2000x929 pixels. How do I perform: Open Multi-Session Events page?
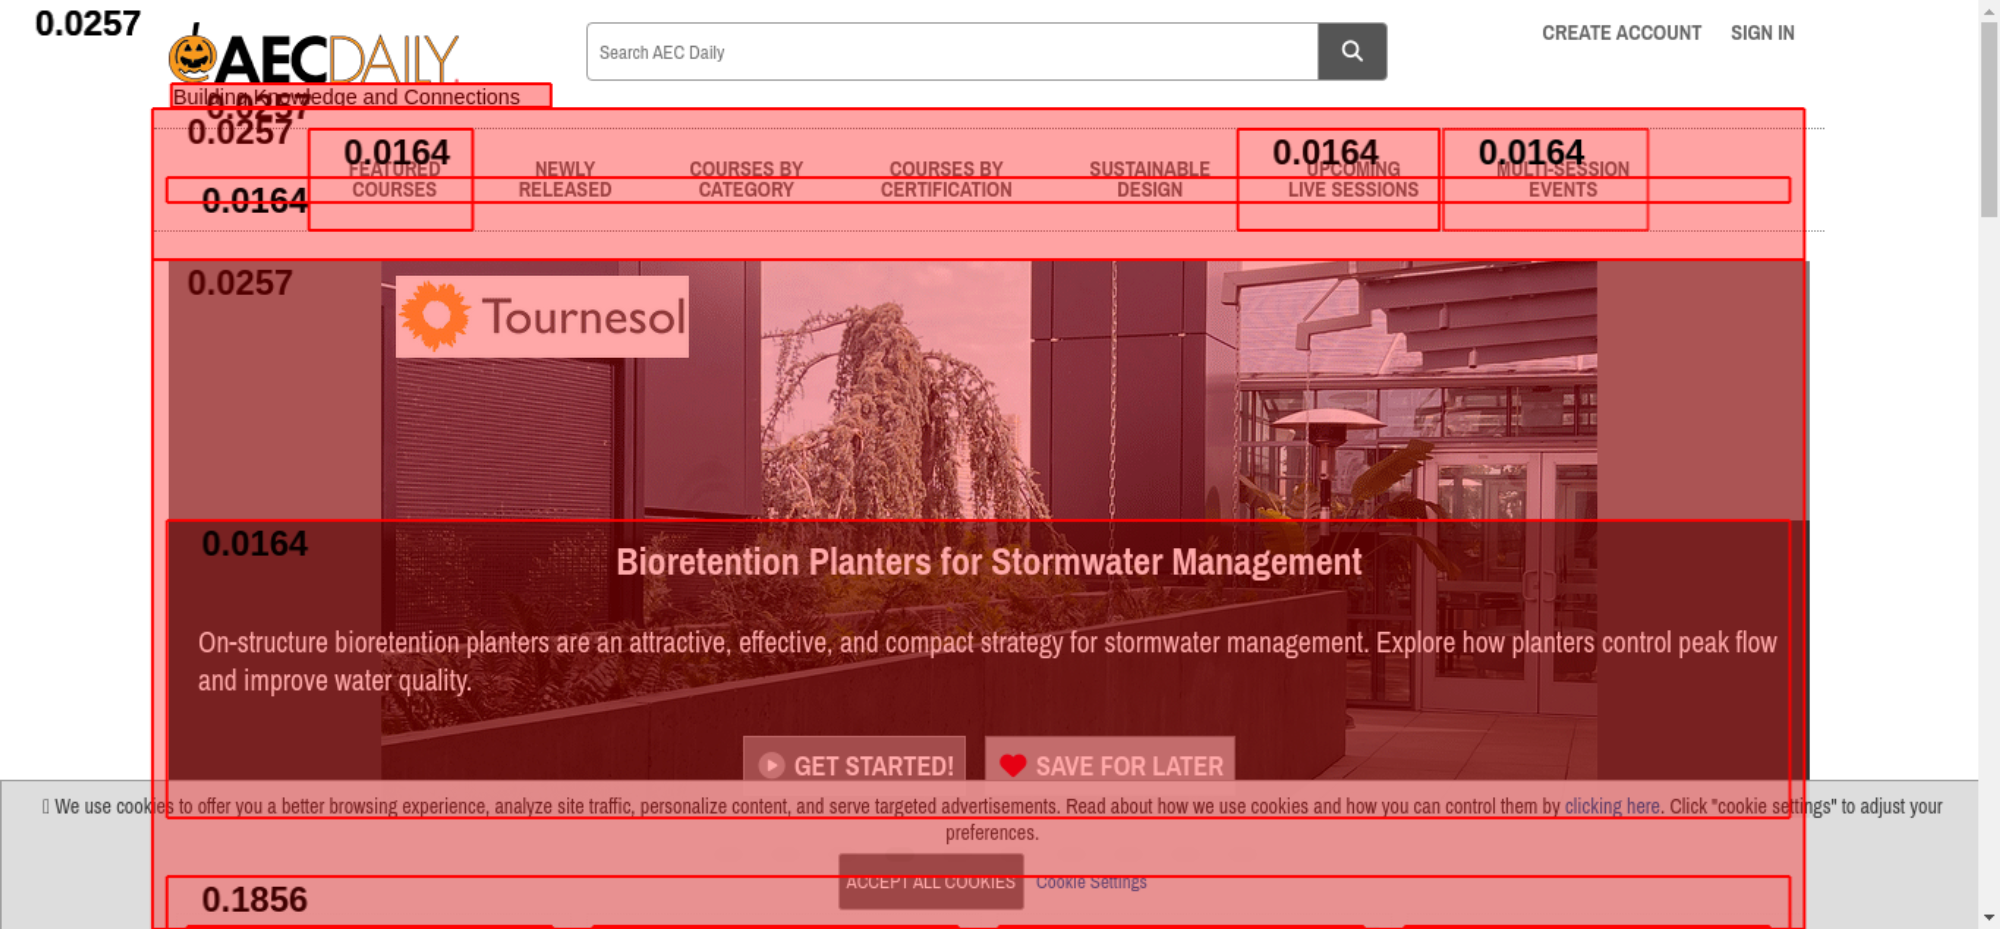(1562, 179)
